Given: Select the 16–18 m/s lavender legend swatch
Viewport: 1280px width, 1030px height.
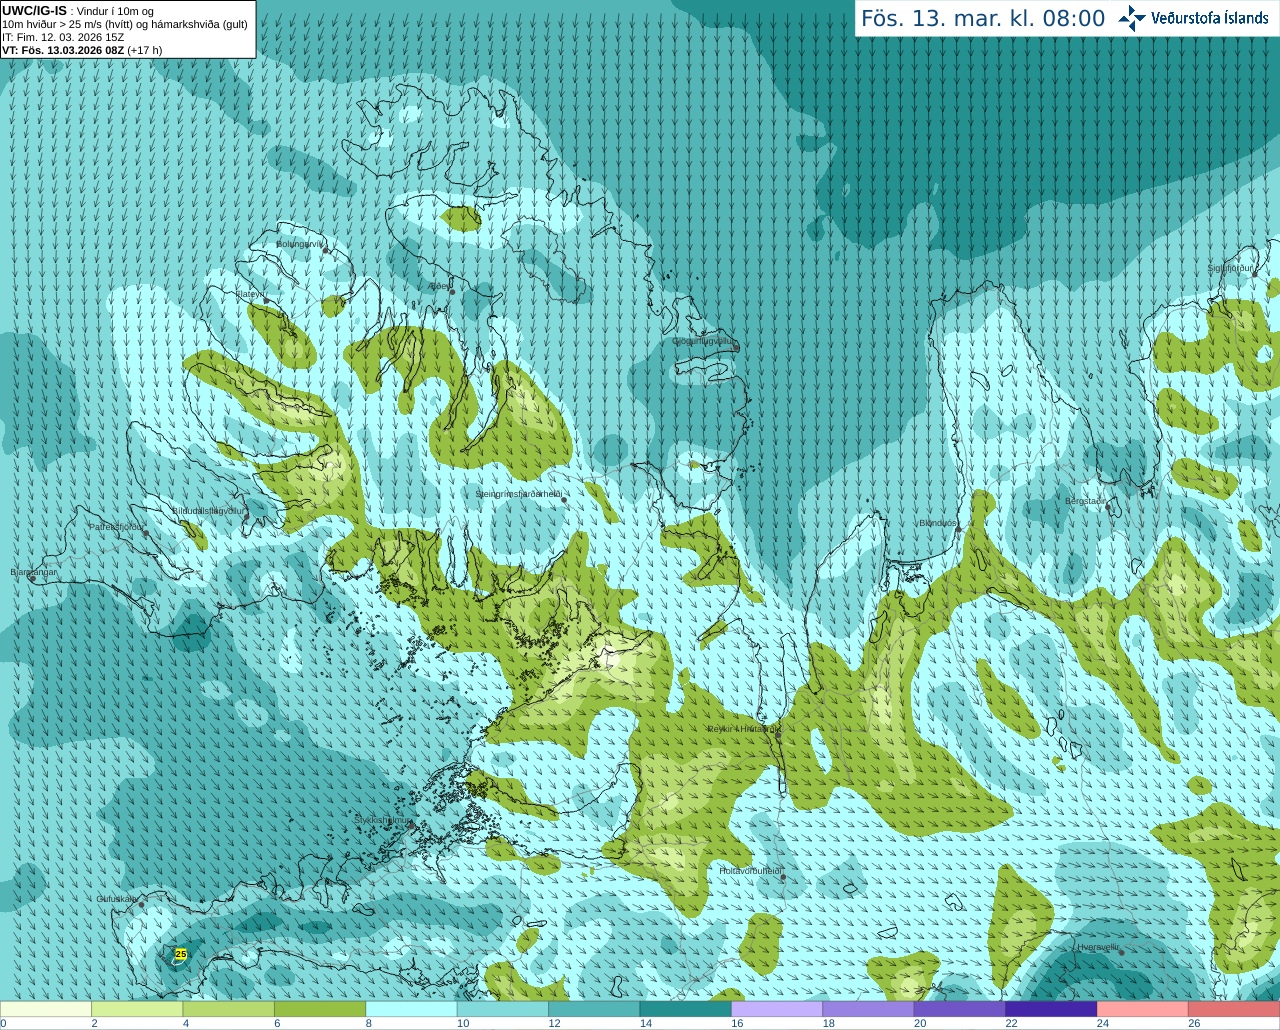Looking at the screenshot, I should [777, 1009].
